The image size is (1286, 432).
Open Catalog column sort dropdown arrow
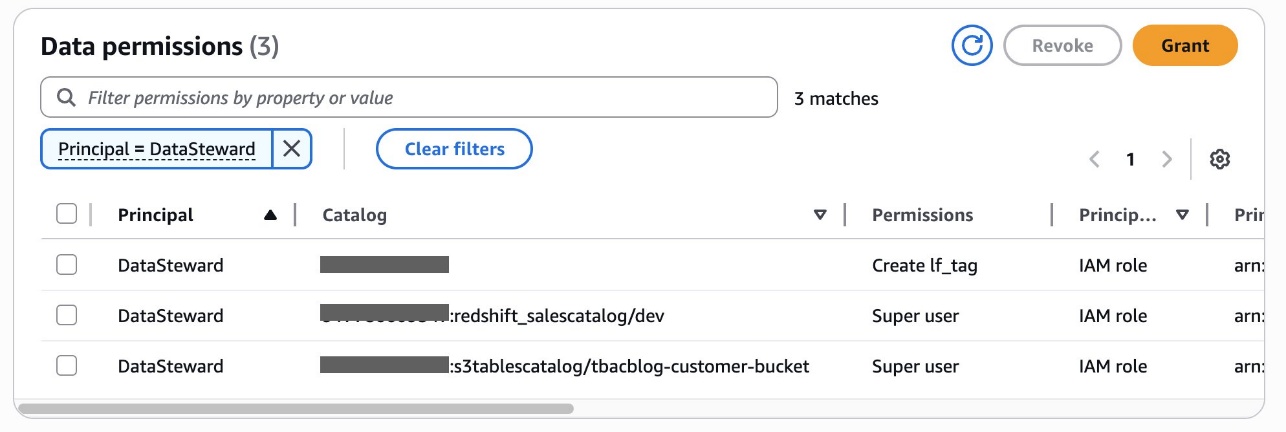click(820, 215)
